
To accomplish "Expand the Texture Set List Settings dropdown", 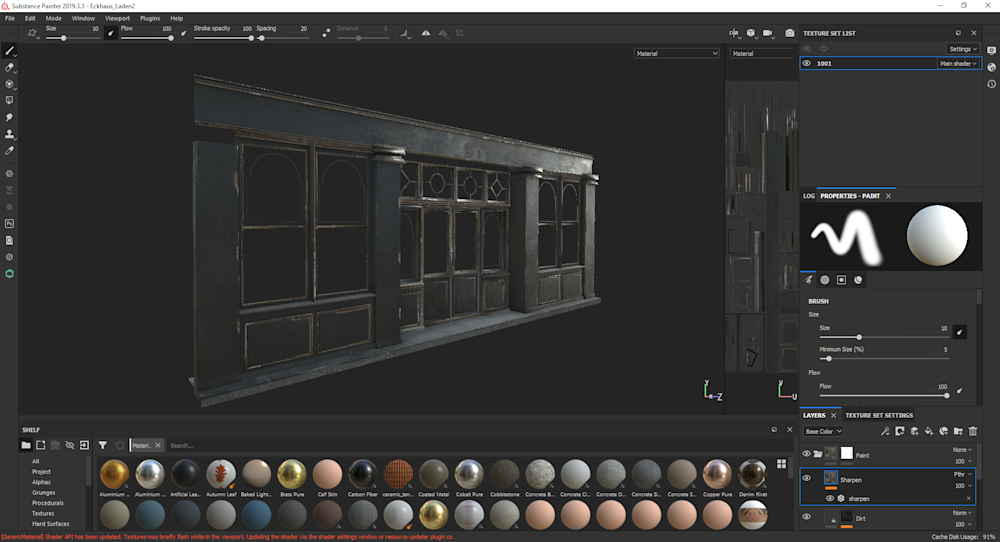I will click(x=963, y=48).
